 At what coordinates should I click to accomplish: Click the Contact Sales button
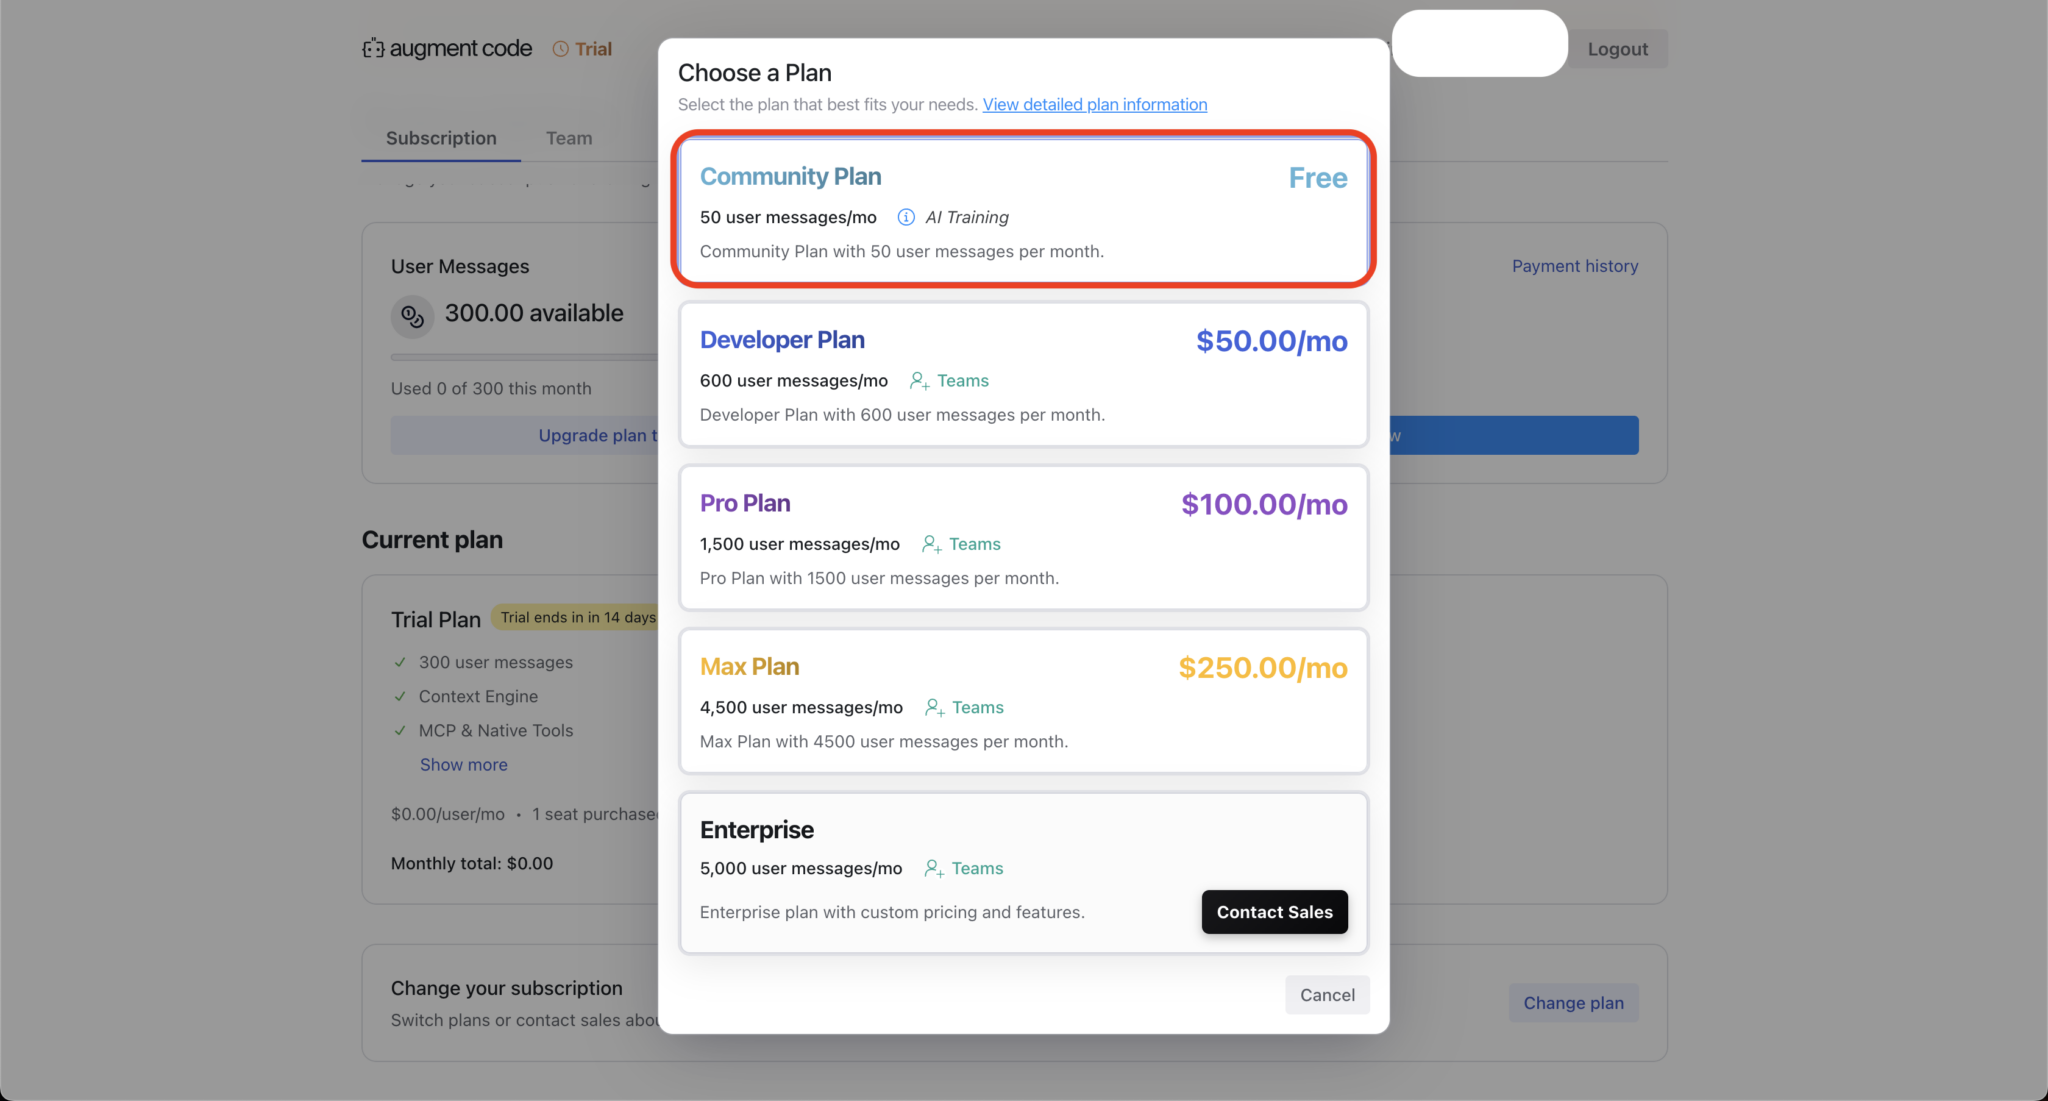pyautogui.click(x=1274, y=911)
